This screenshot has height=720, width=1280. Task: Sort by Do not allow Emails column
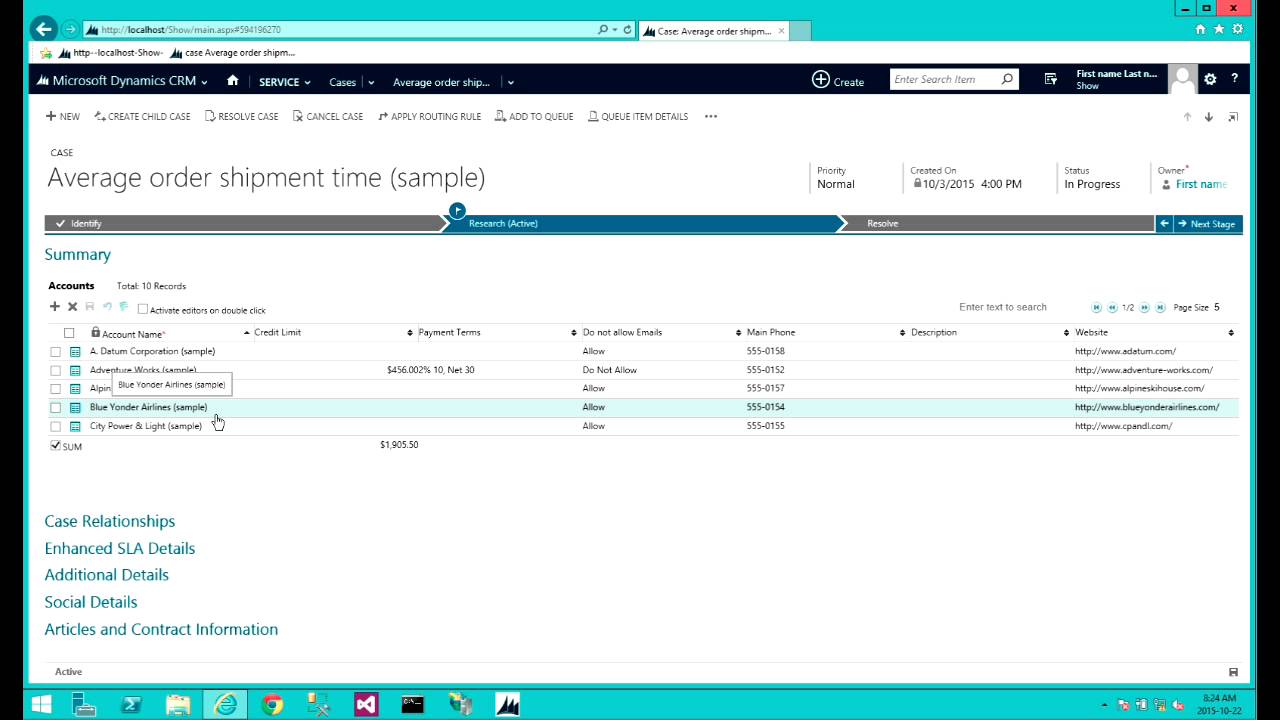pos(622,332)
